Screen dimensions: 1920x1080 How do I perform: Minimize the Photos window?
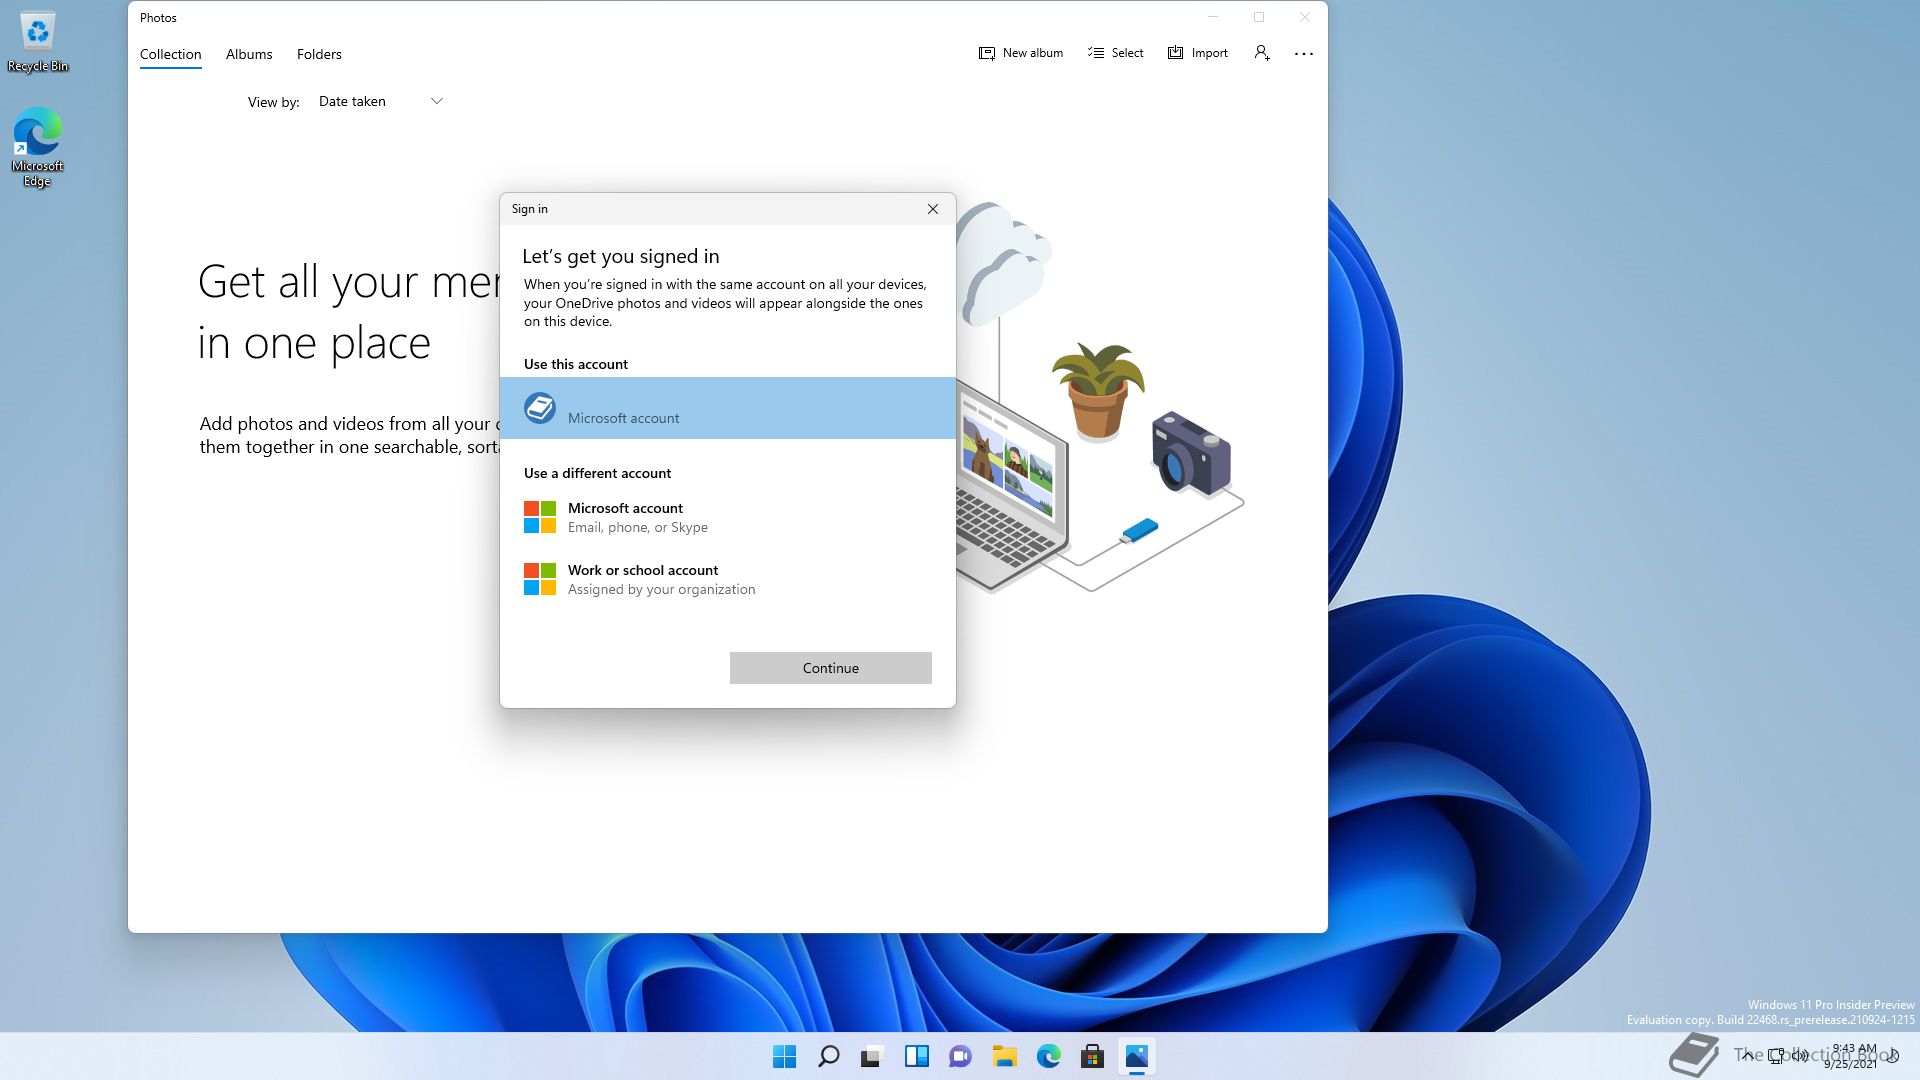(x=1213, y=17)
